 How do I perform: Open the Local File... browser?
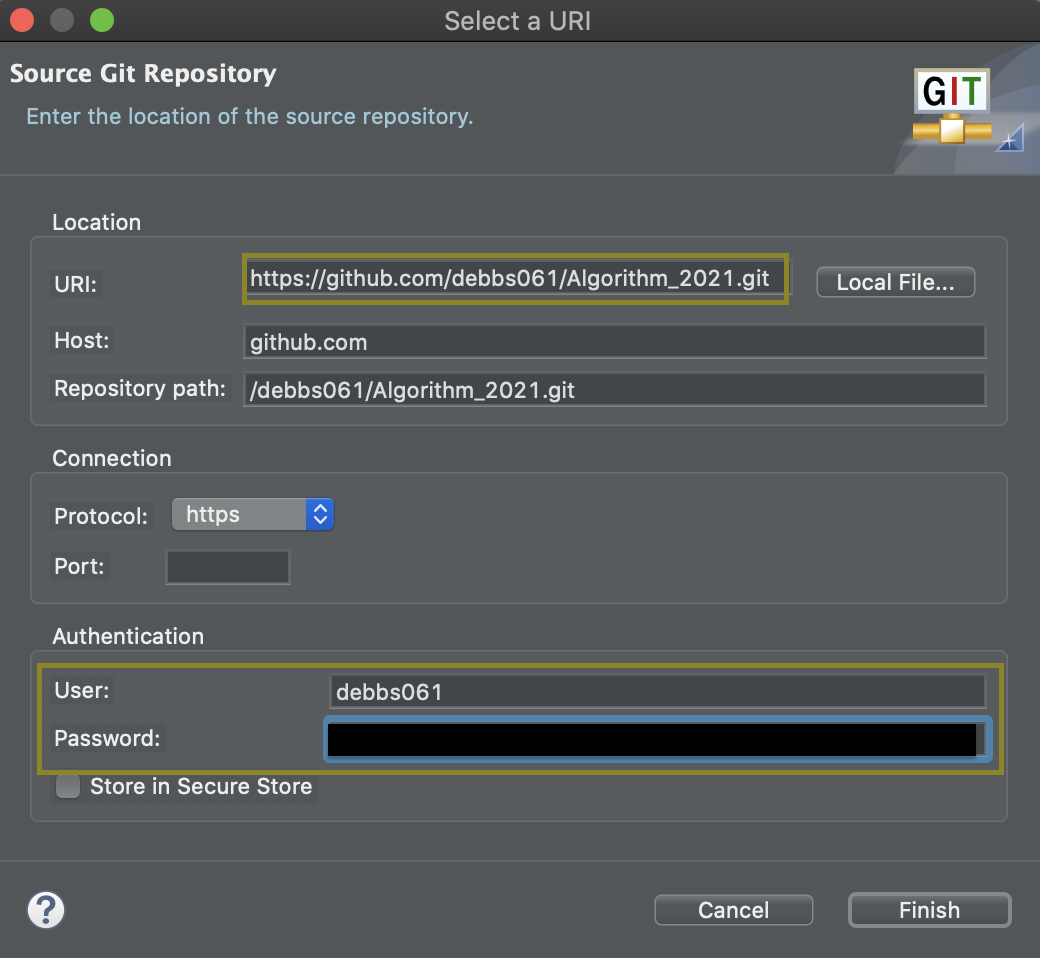point(895,282)
